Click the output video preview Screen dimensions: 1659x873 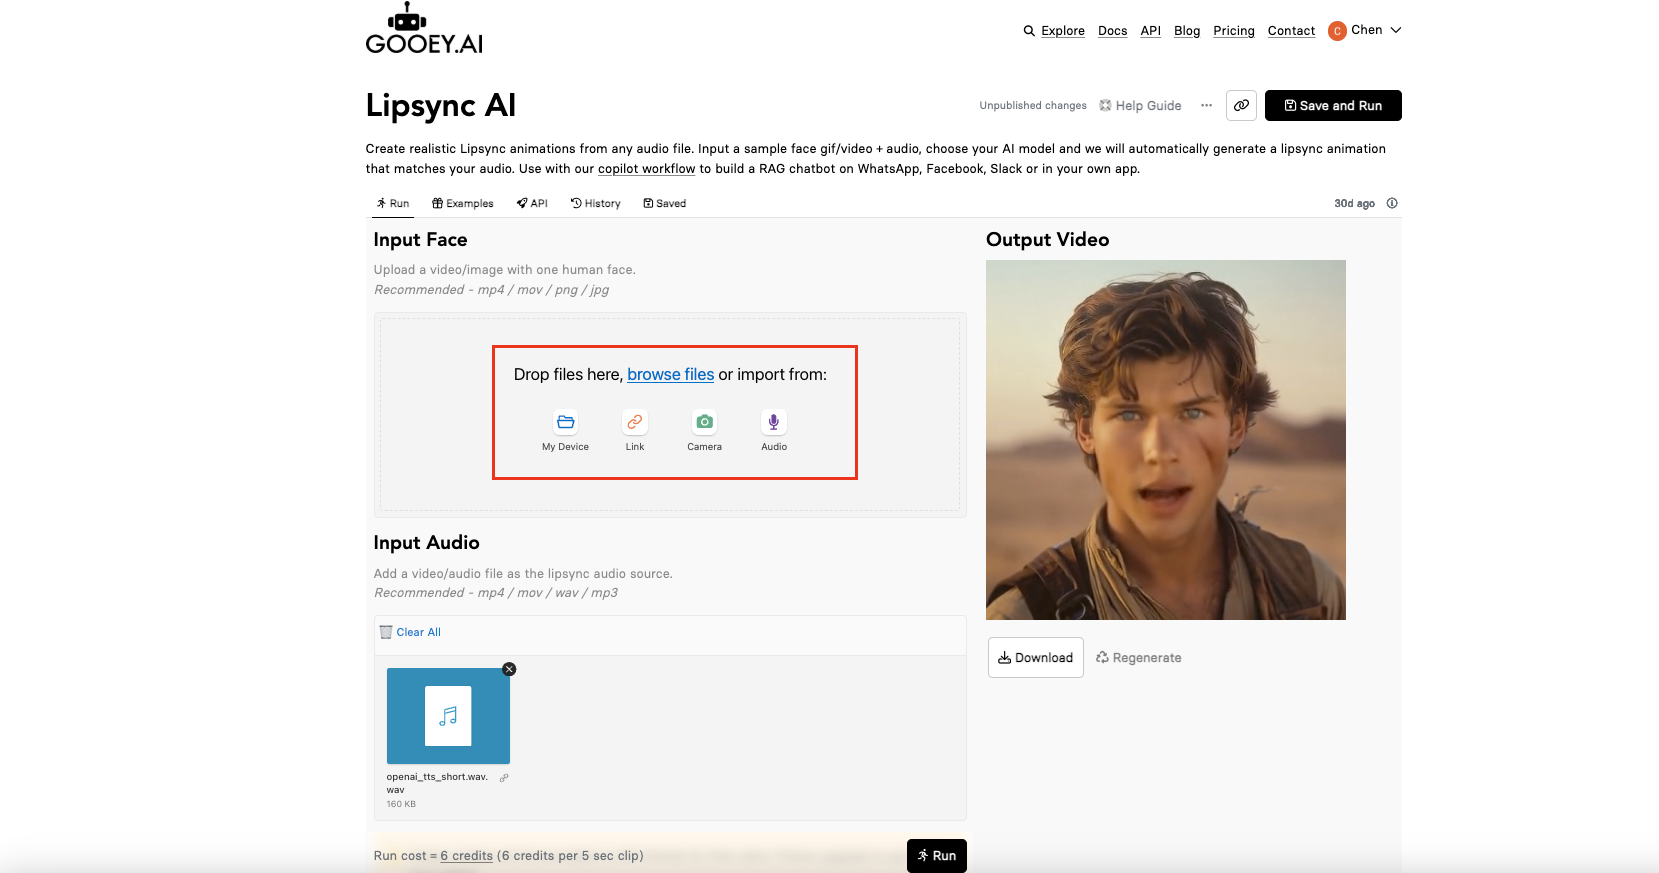point(1165,439)
